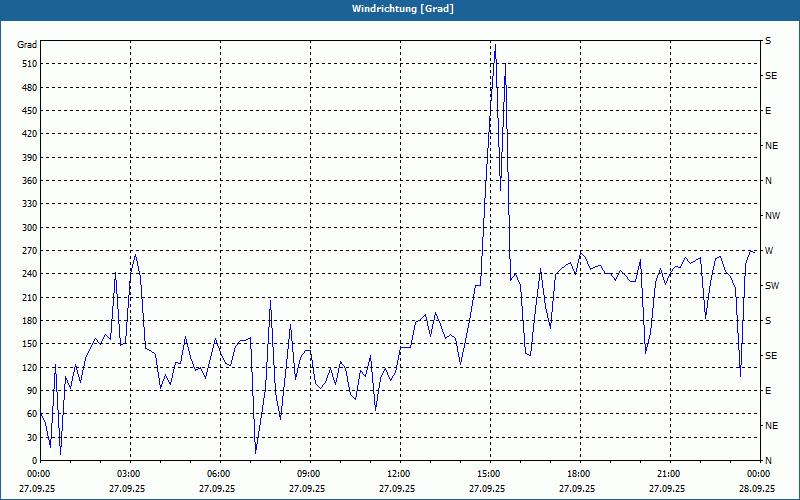
Task: Select the 06:00 time axis label
Action: coord(220,474)
